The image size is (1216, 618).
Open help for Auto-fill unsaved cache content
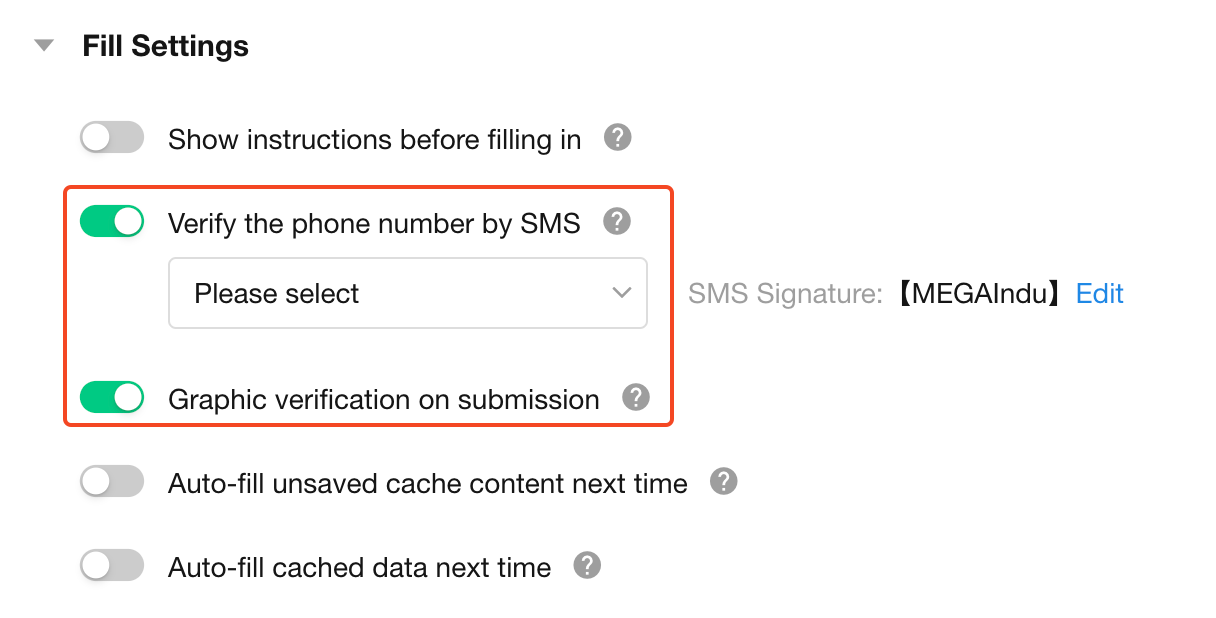point(723,483)
